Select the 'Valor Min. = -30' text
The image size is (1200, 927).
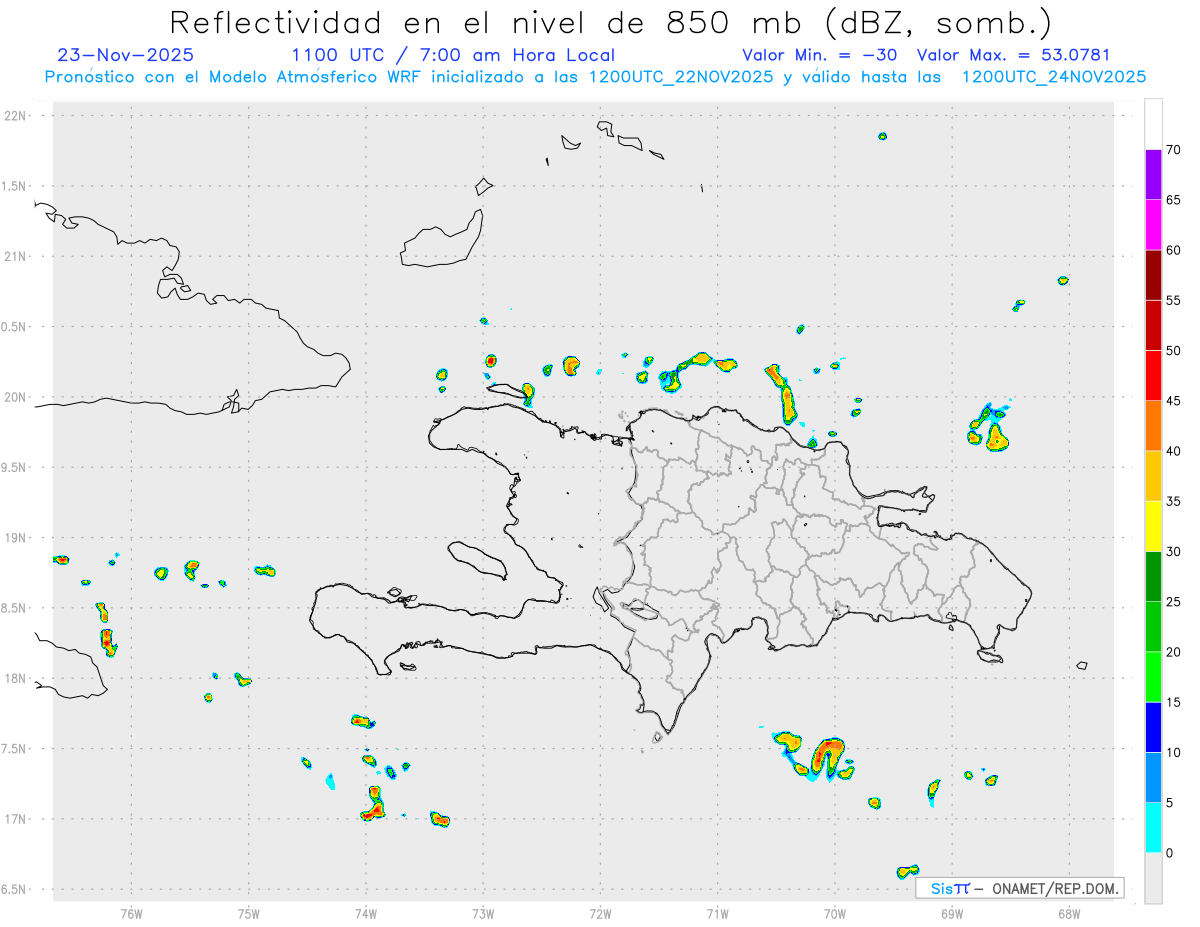[820, 55]
